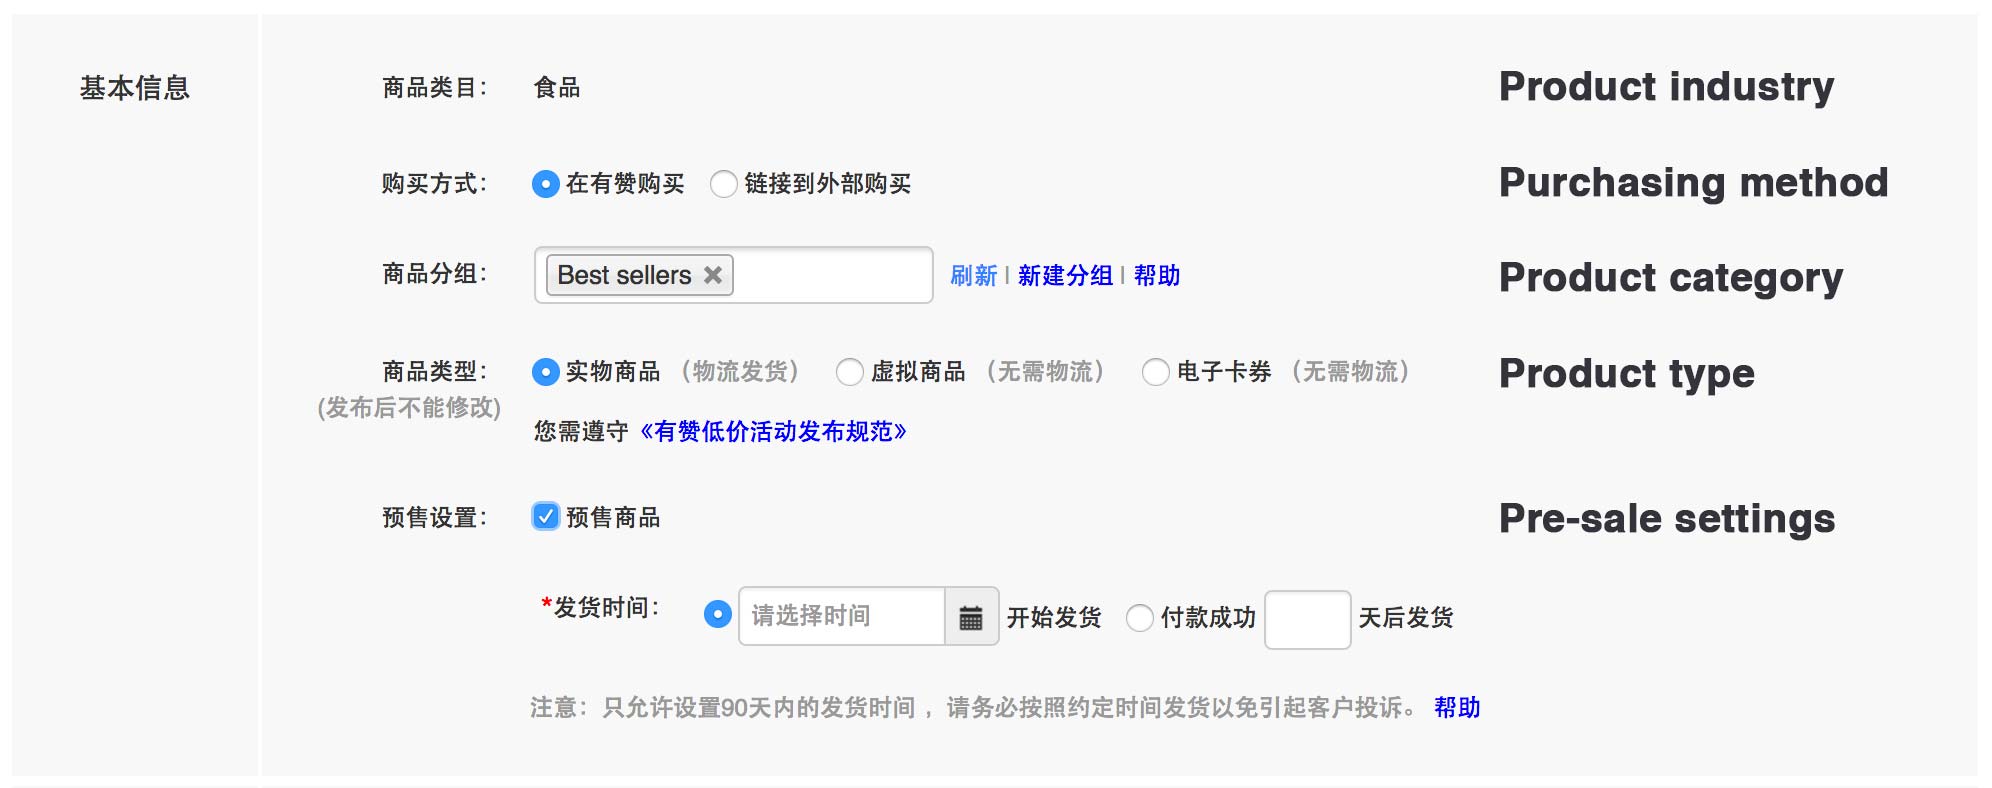
Task: Click the 基本信息 section heading
Action: [135, 88]
